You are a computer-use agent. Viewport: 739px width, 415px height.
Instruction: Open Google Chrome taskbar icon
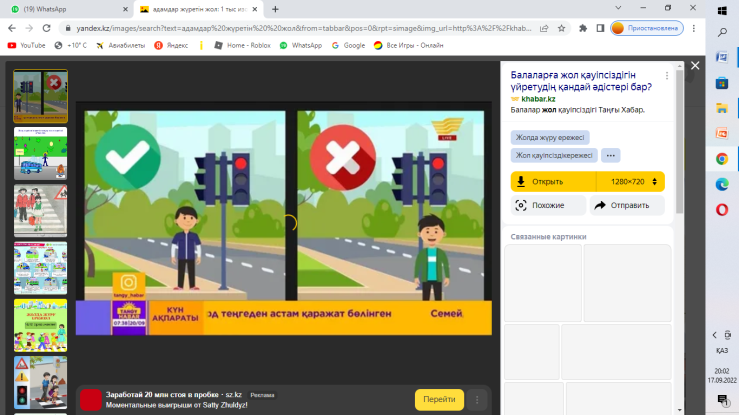point(722,159)
